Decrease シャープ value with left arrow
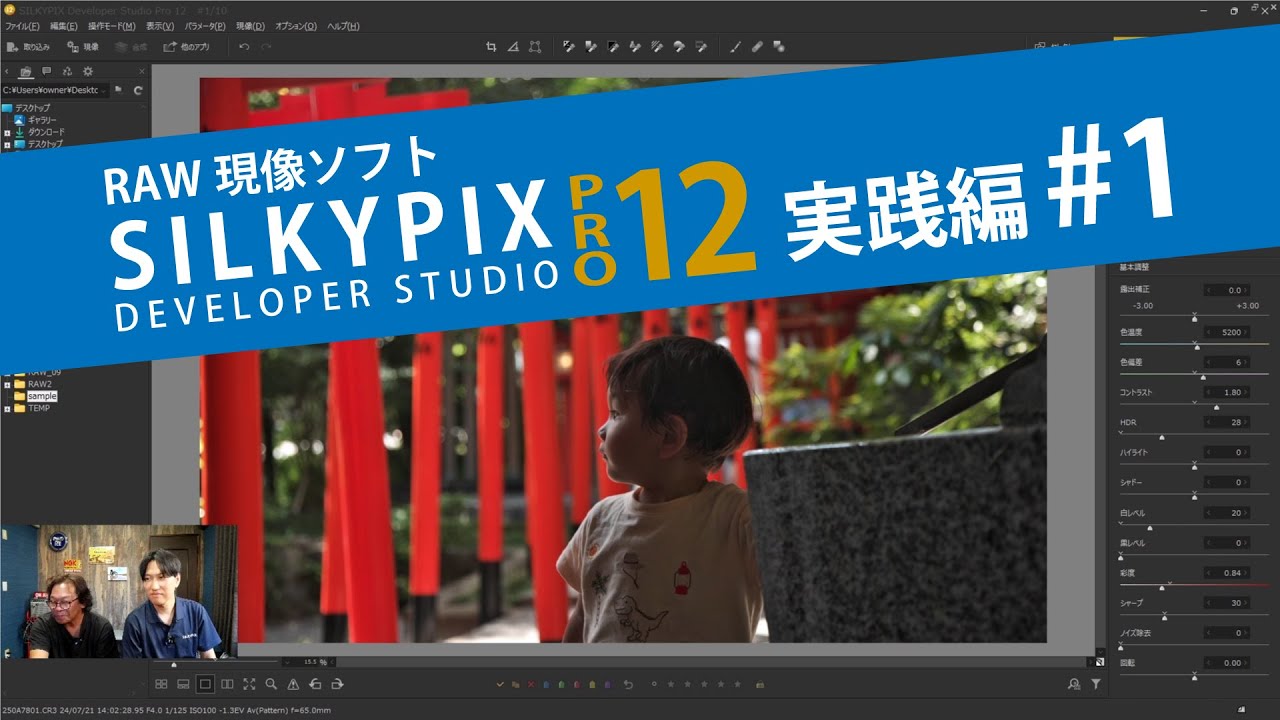 click(1207, 603)
